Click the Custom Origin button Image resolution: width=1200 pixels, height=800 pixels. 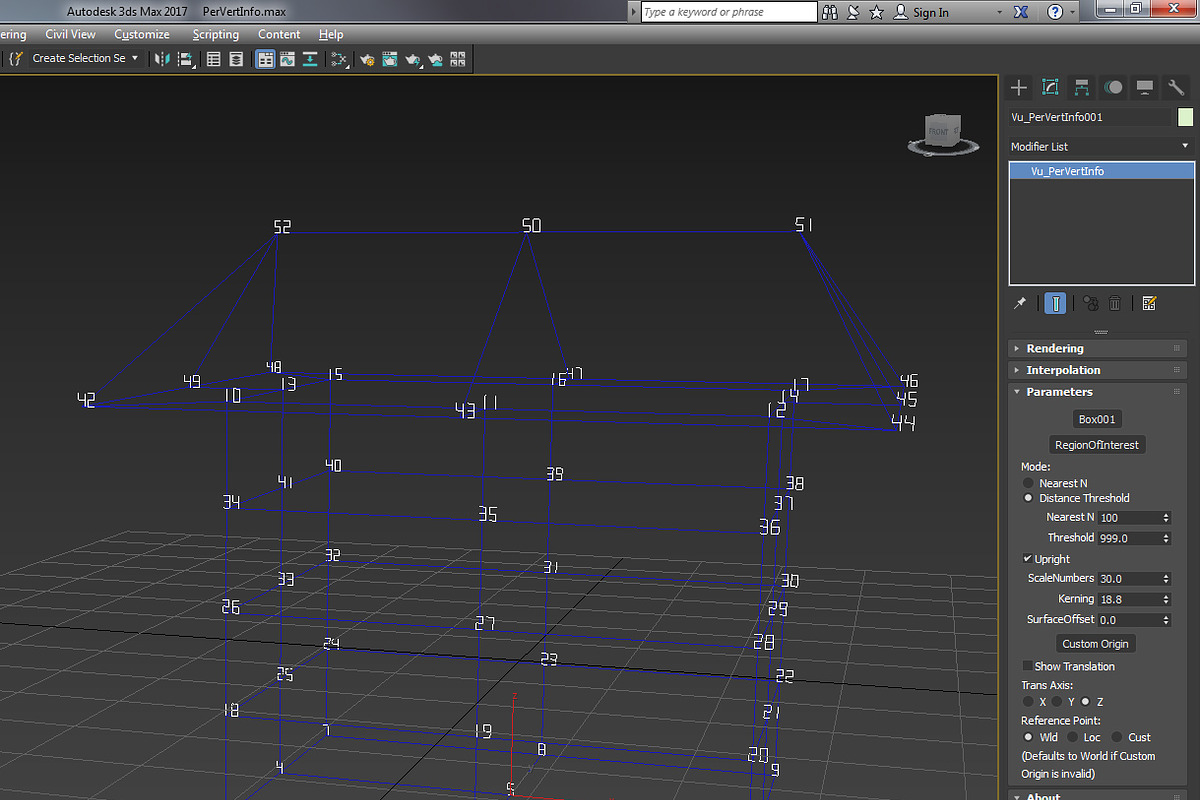pos(1096,644)
